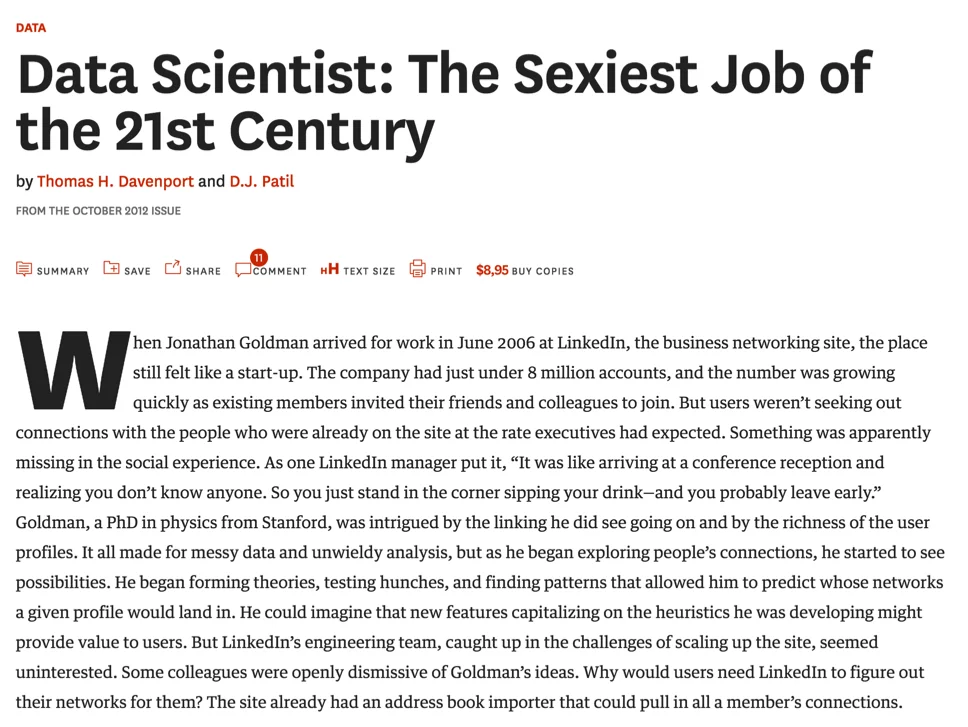Viewport: 968px width, 727px height.
Task: Visit Thomas H. Davenport's author page
Action: click(x=115, y=181)
